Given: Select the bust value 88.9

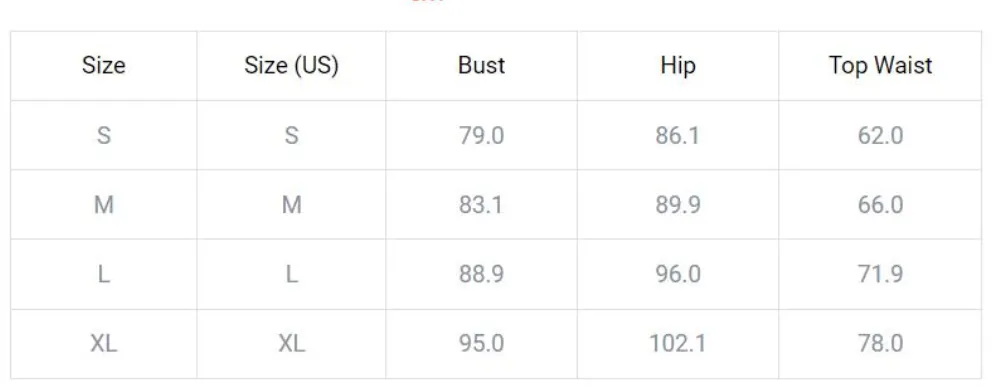Looking at the screenshot, I should [482, 274].
